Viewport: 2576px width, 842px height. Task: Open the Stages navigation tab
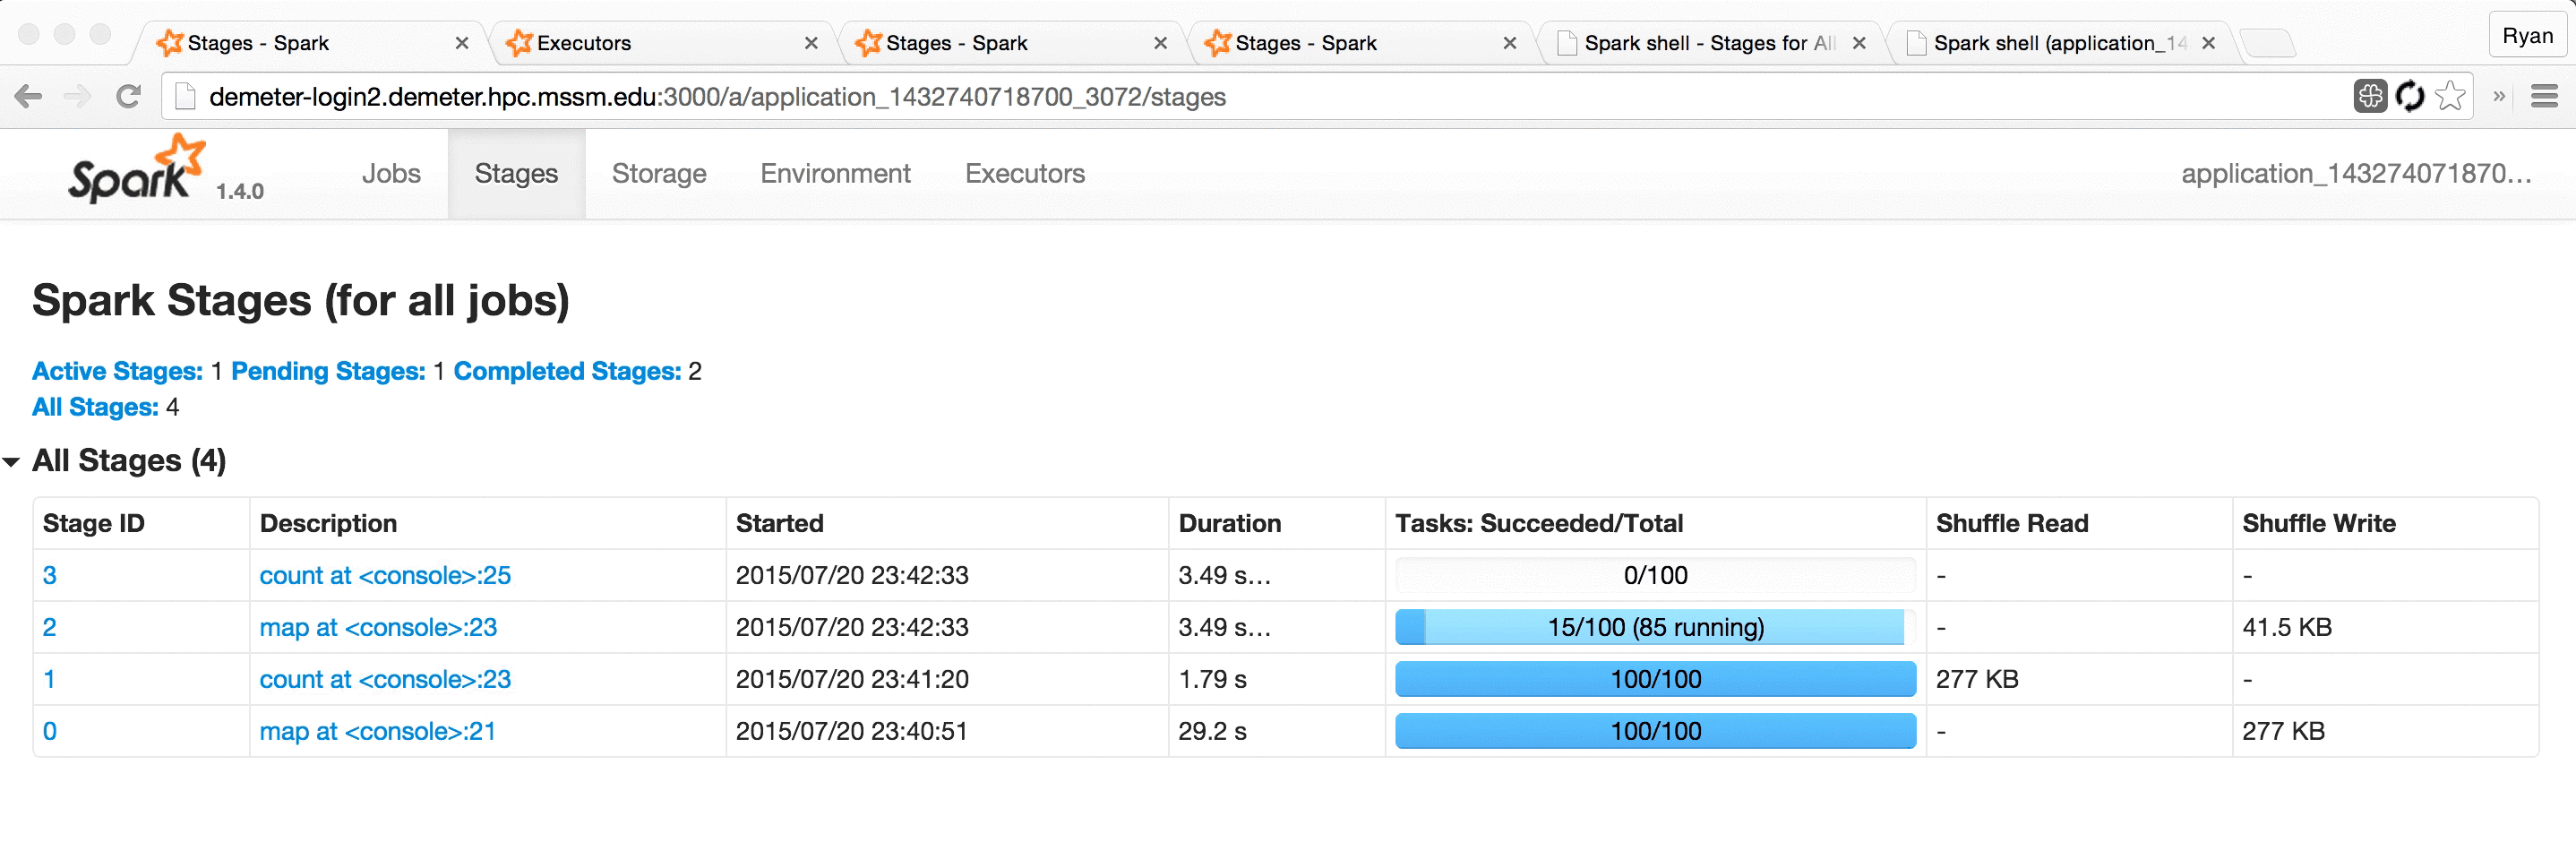tap(516, 173)
